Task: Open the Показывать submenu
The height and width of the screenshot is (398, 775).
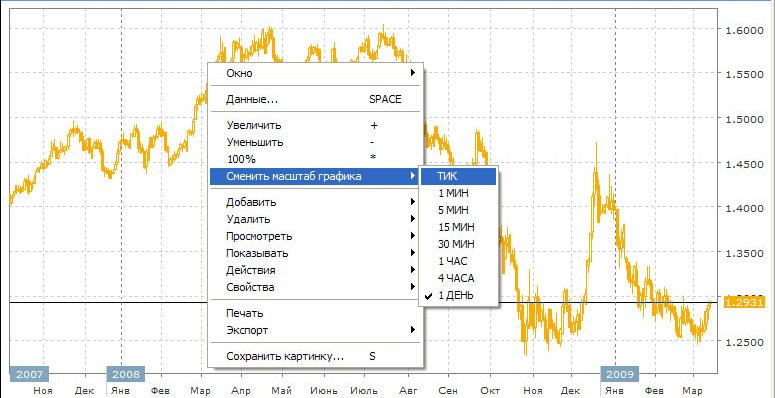Action: click(x=315, y=253)
